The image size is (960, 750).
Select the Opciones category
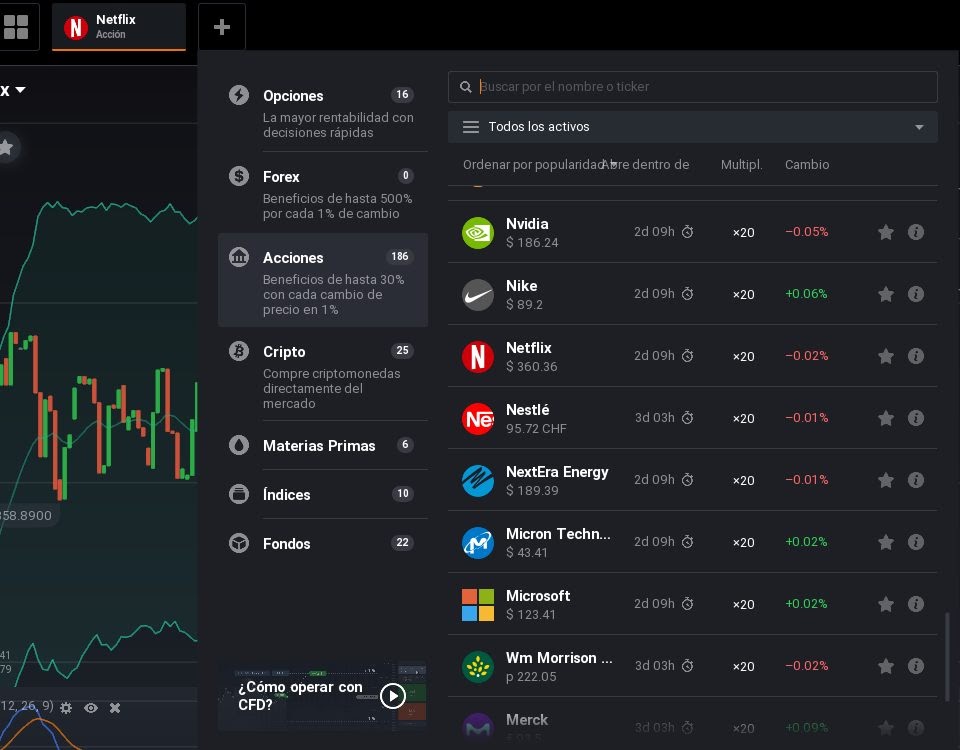tap(323, 113)
